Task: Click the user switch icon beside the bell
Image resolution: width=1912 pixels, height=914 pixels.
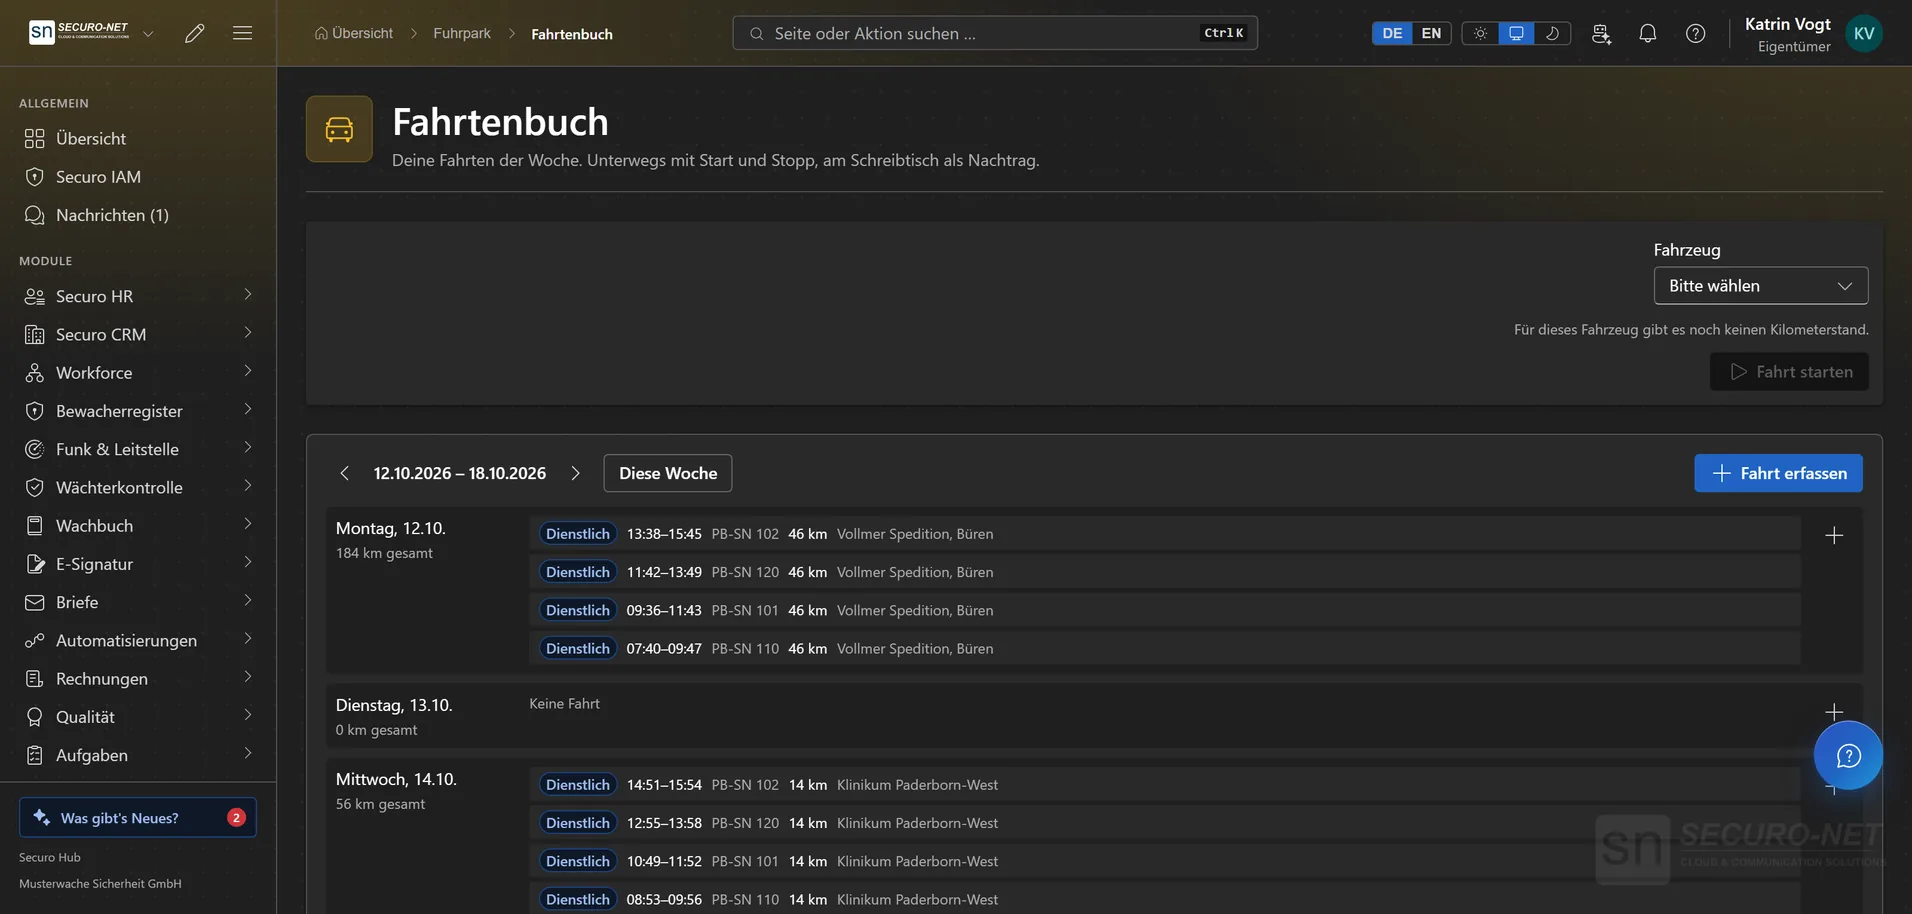Action: pyautogui.click(x=1601, y=33)
